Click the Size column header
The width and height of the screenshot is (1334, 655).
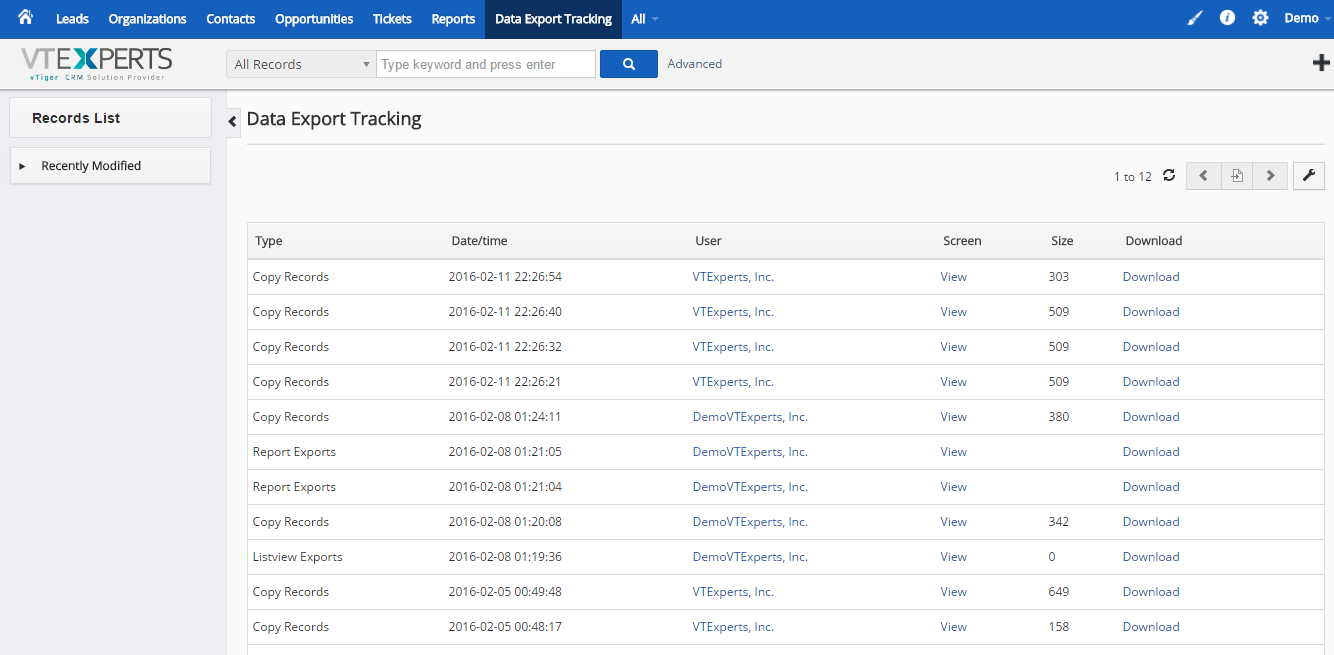pos(1062,241)
